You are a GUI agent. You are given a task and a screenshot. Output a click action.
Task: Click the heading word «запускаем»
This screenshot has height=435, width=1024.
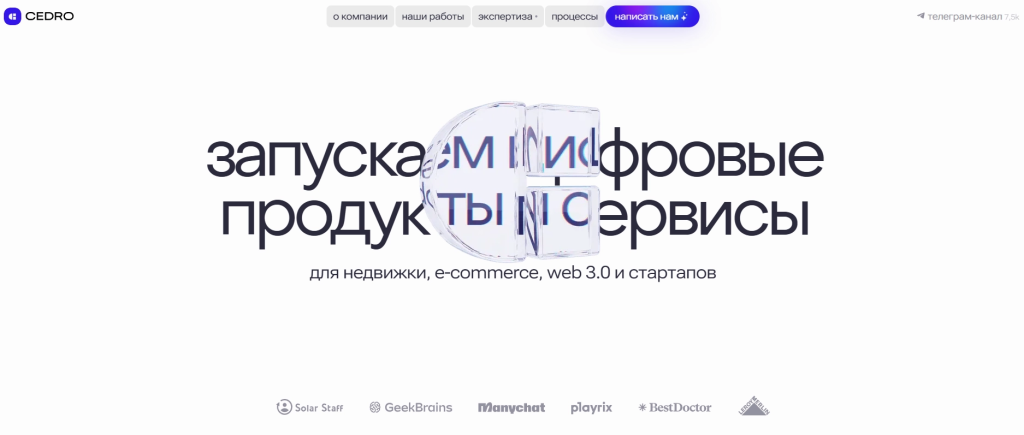[349, 159]
